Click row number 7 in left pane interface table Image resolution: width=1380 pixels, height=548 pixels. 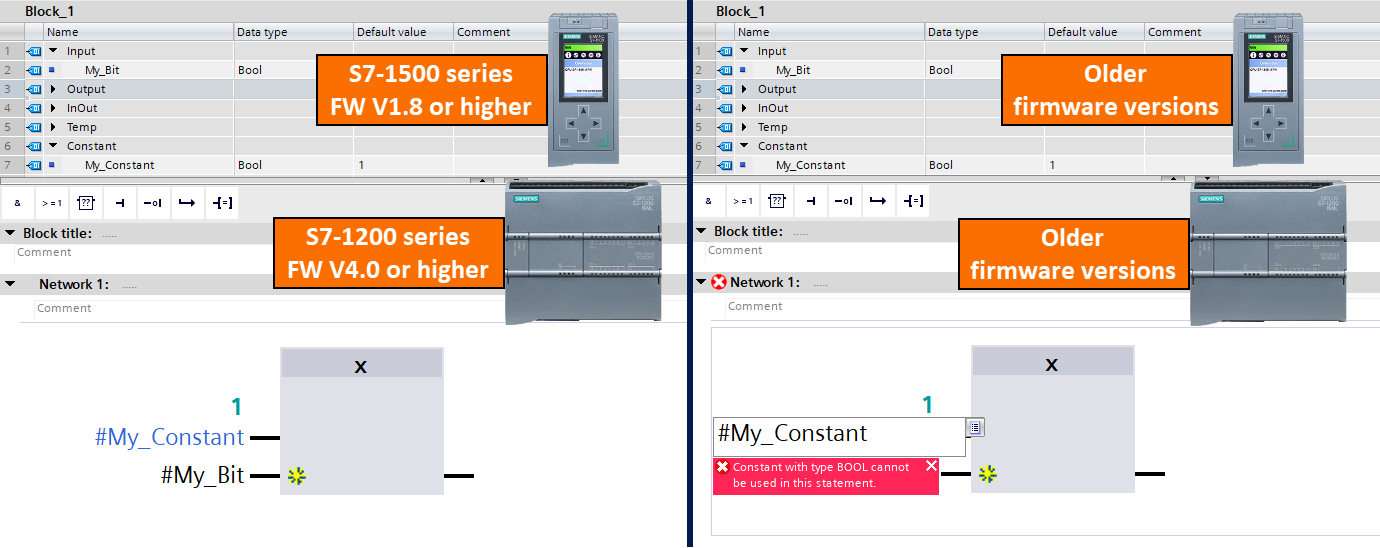click(x=7, y=165)
